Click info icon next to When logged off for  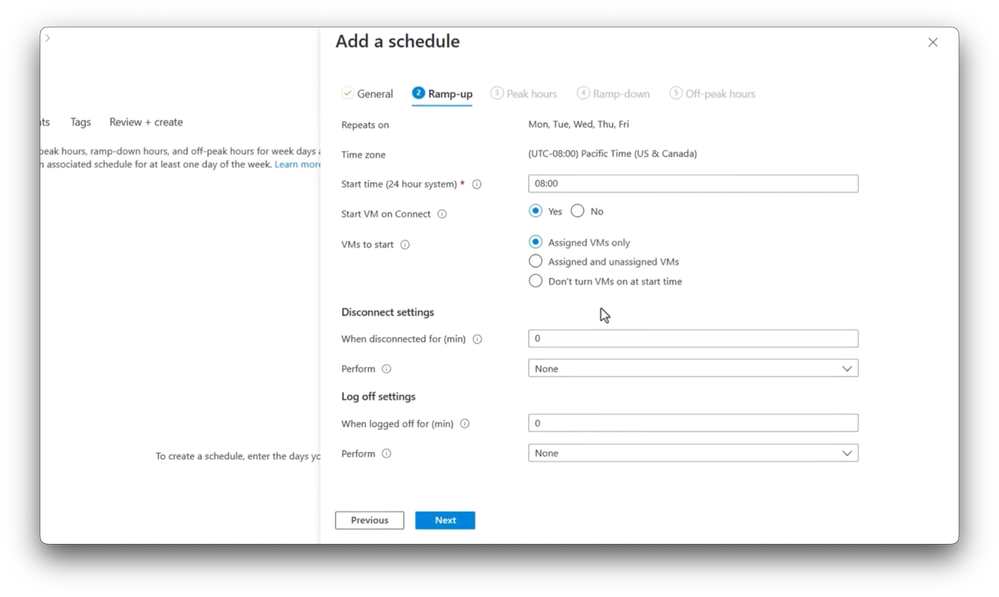[465, 424]
